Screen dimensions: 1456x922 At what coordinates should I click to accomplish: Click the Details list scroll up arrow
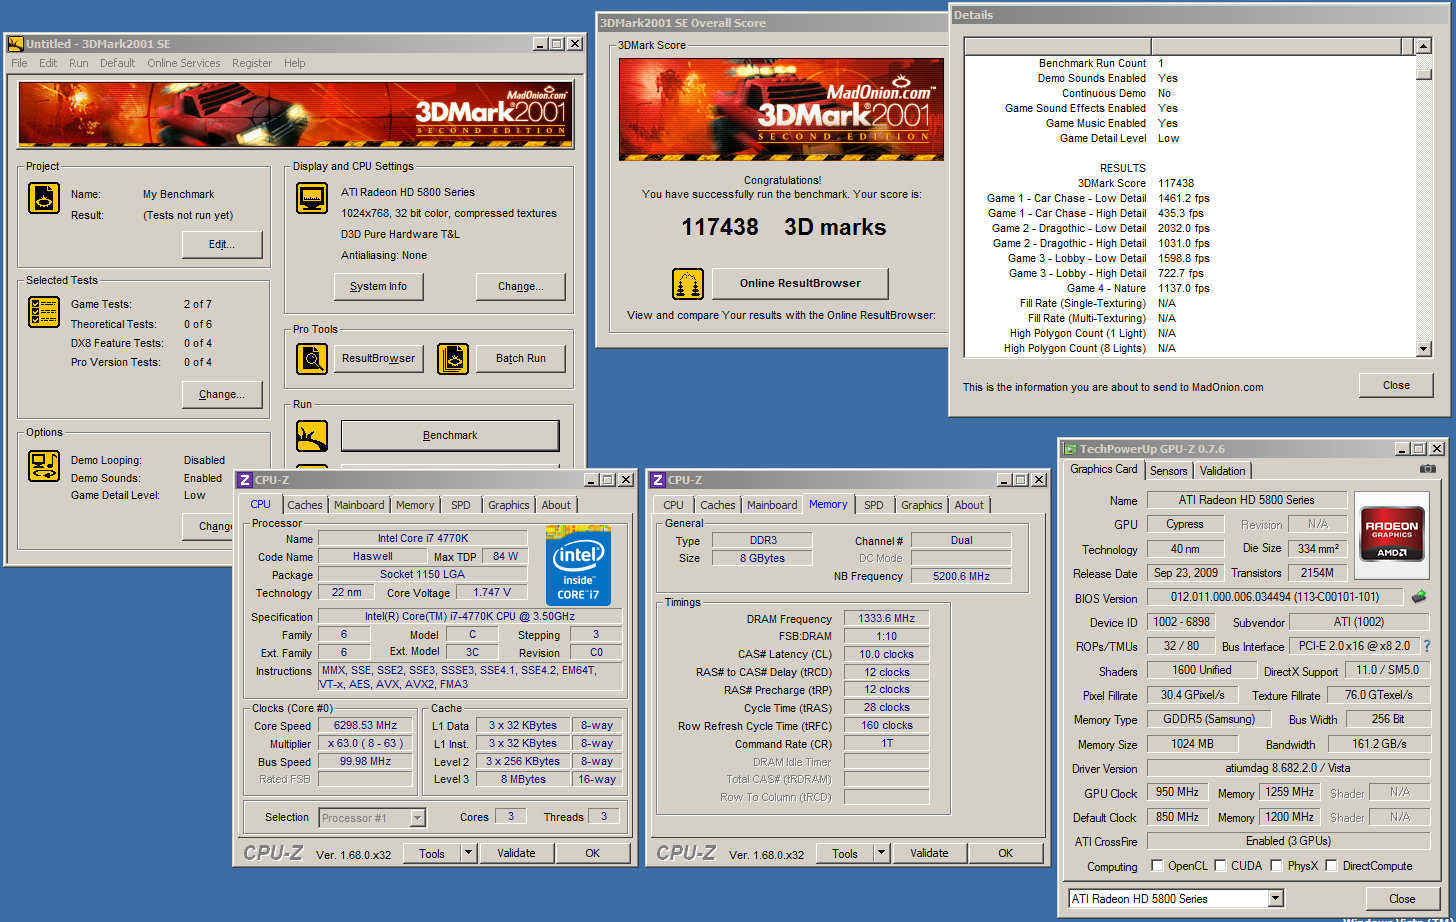(1424, 46)
